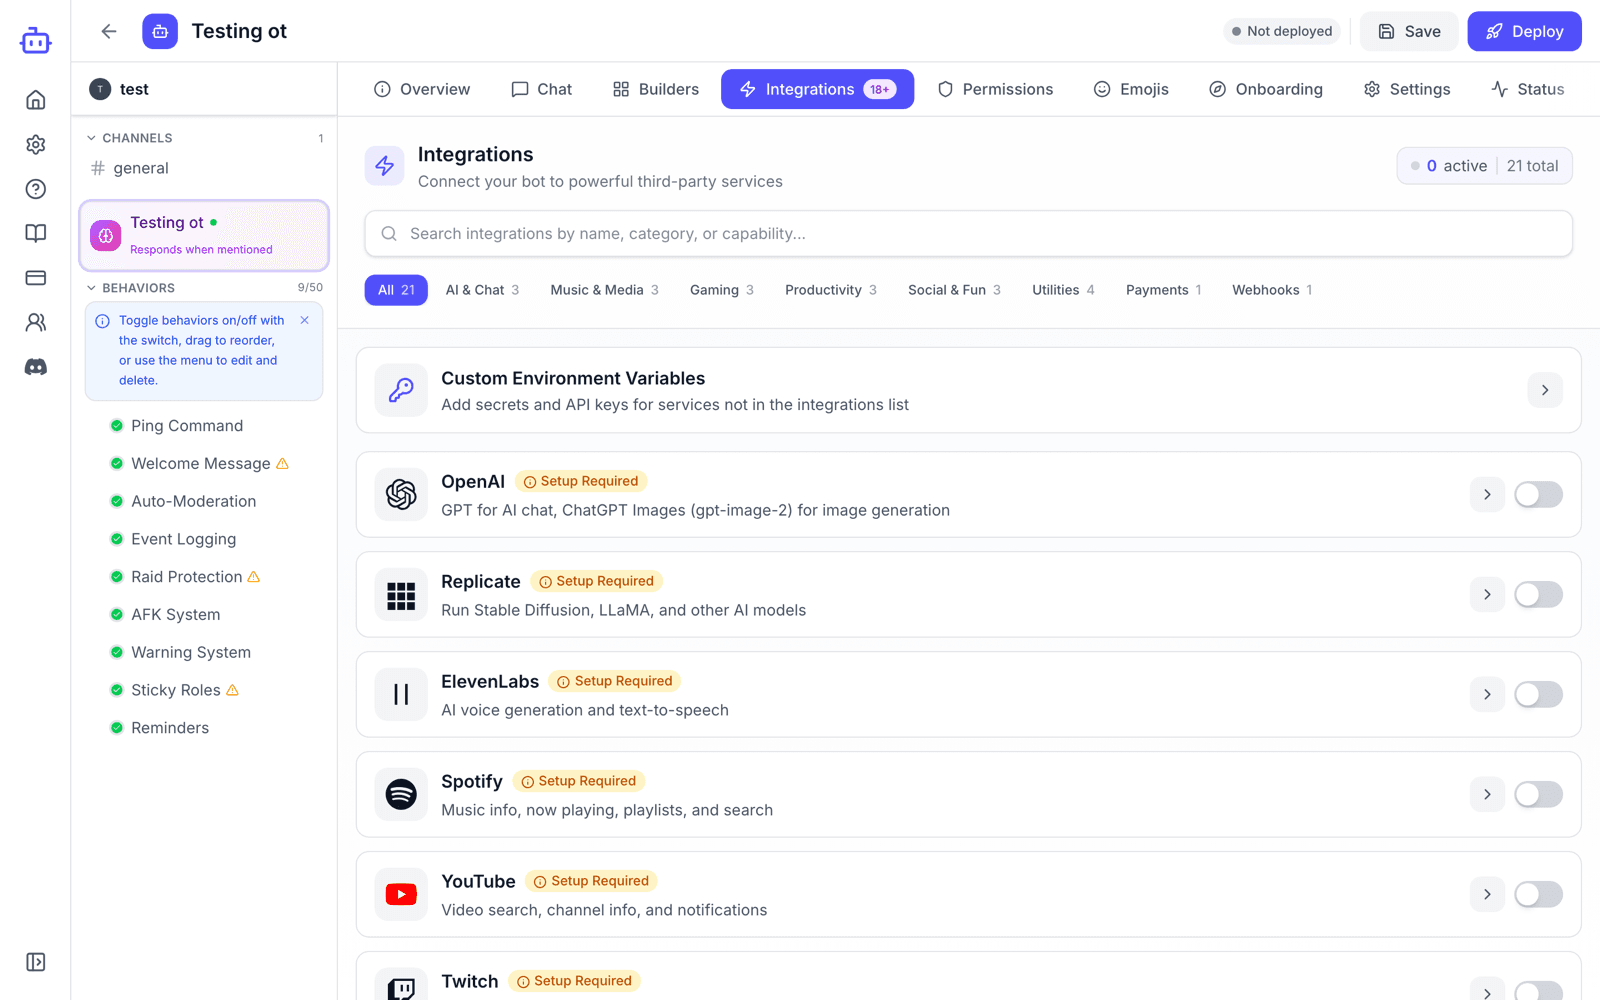Click the Custom Environment Variables key icon
Viewport: 1600px width, 1000px height.
[401, 390]
